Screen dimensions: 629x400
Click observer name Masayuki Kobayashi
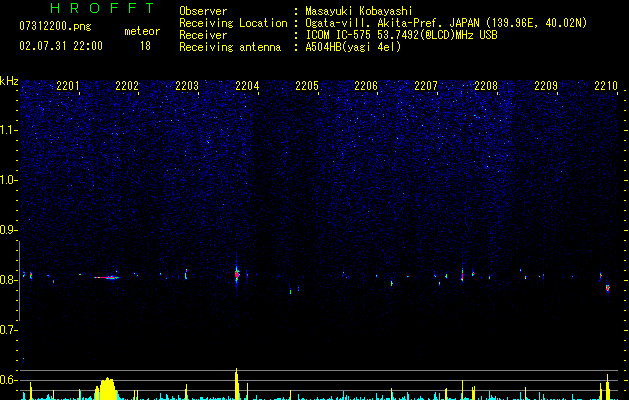tap(359, 11)
